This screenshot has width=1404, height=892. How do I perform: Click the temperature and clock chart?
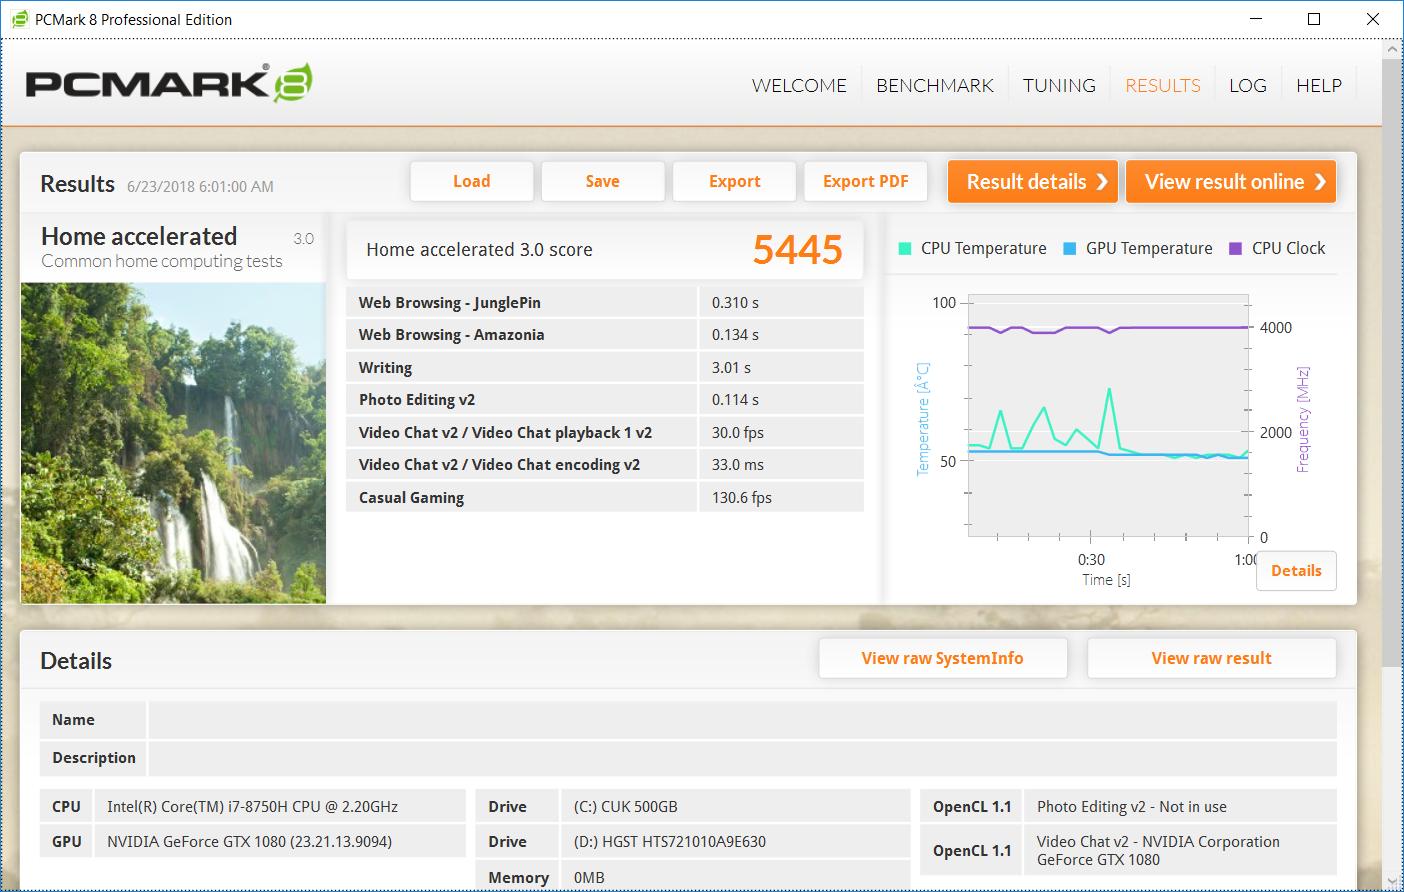point(1109,416)
